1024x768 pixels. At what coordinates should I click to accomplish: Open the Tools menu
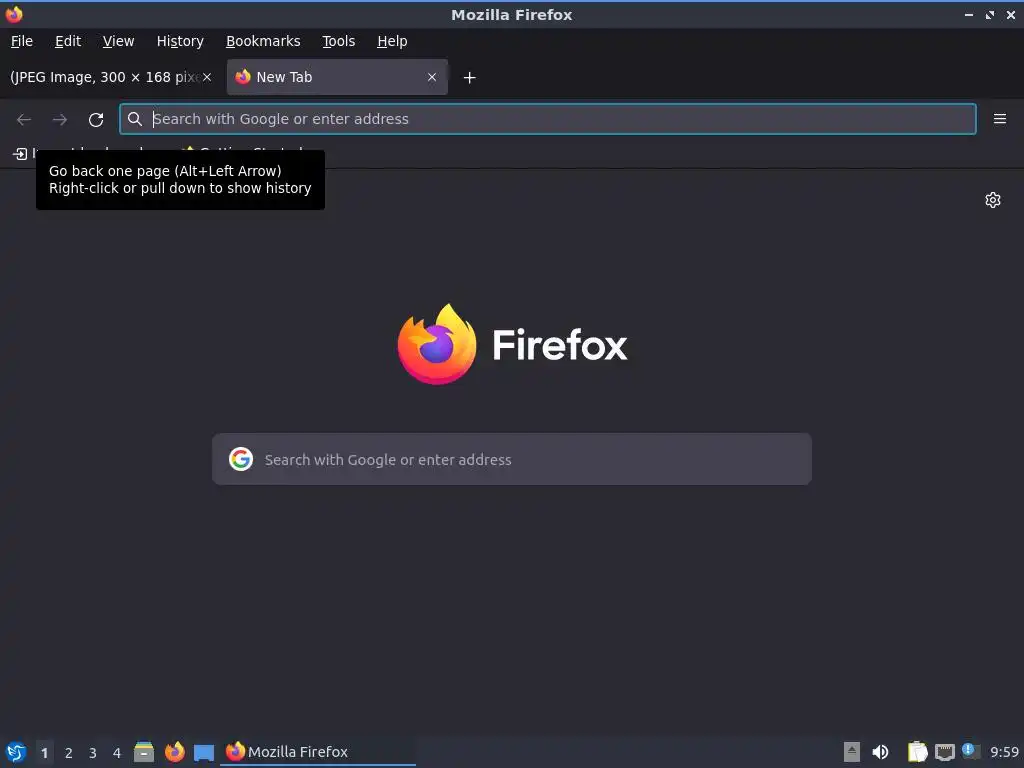click(338, 41)
